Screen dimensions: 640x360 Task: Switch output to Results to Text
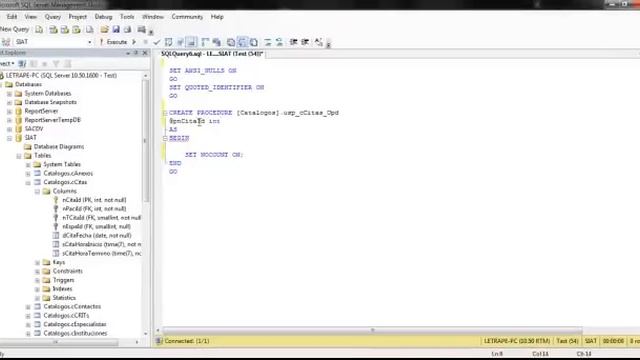231,42
